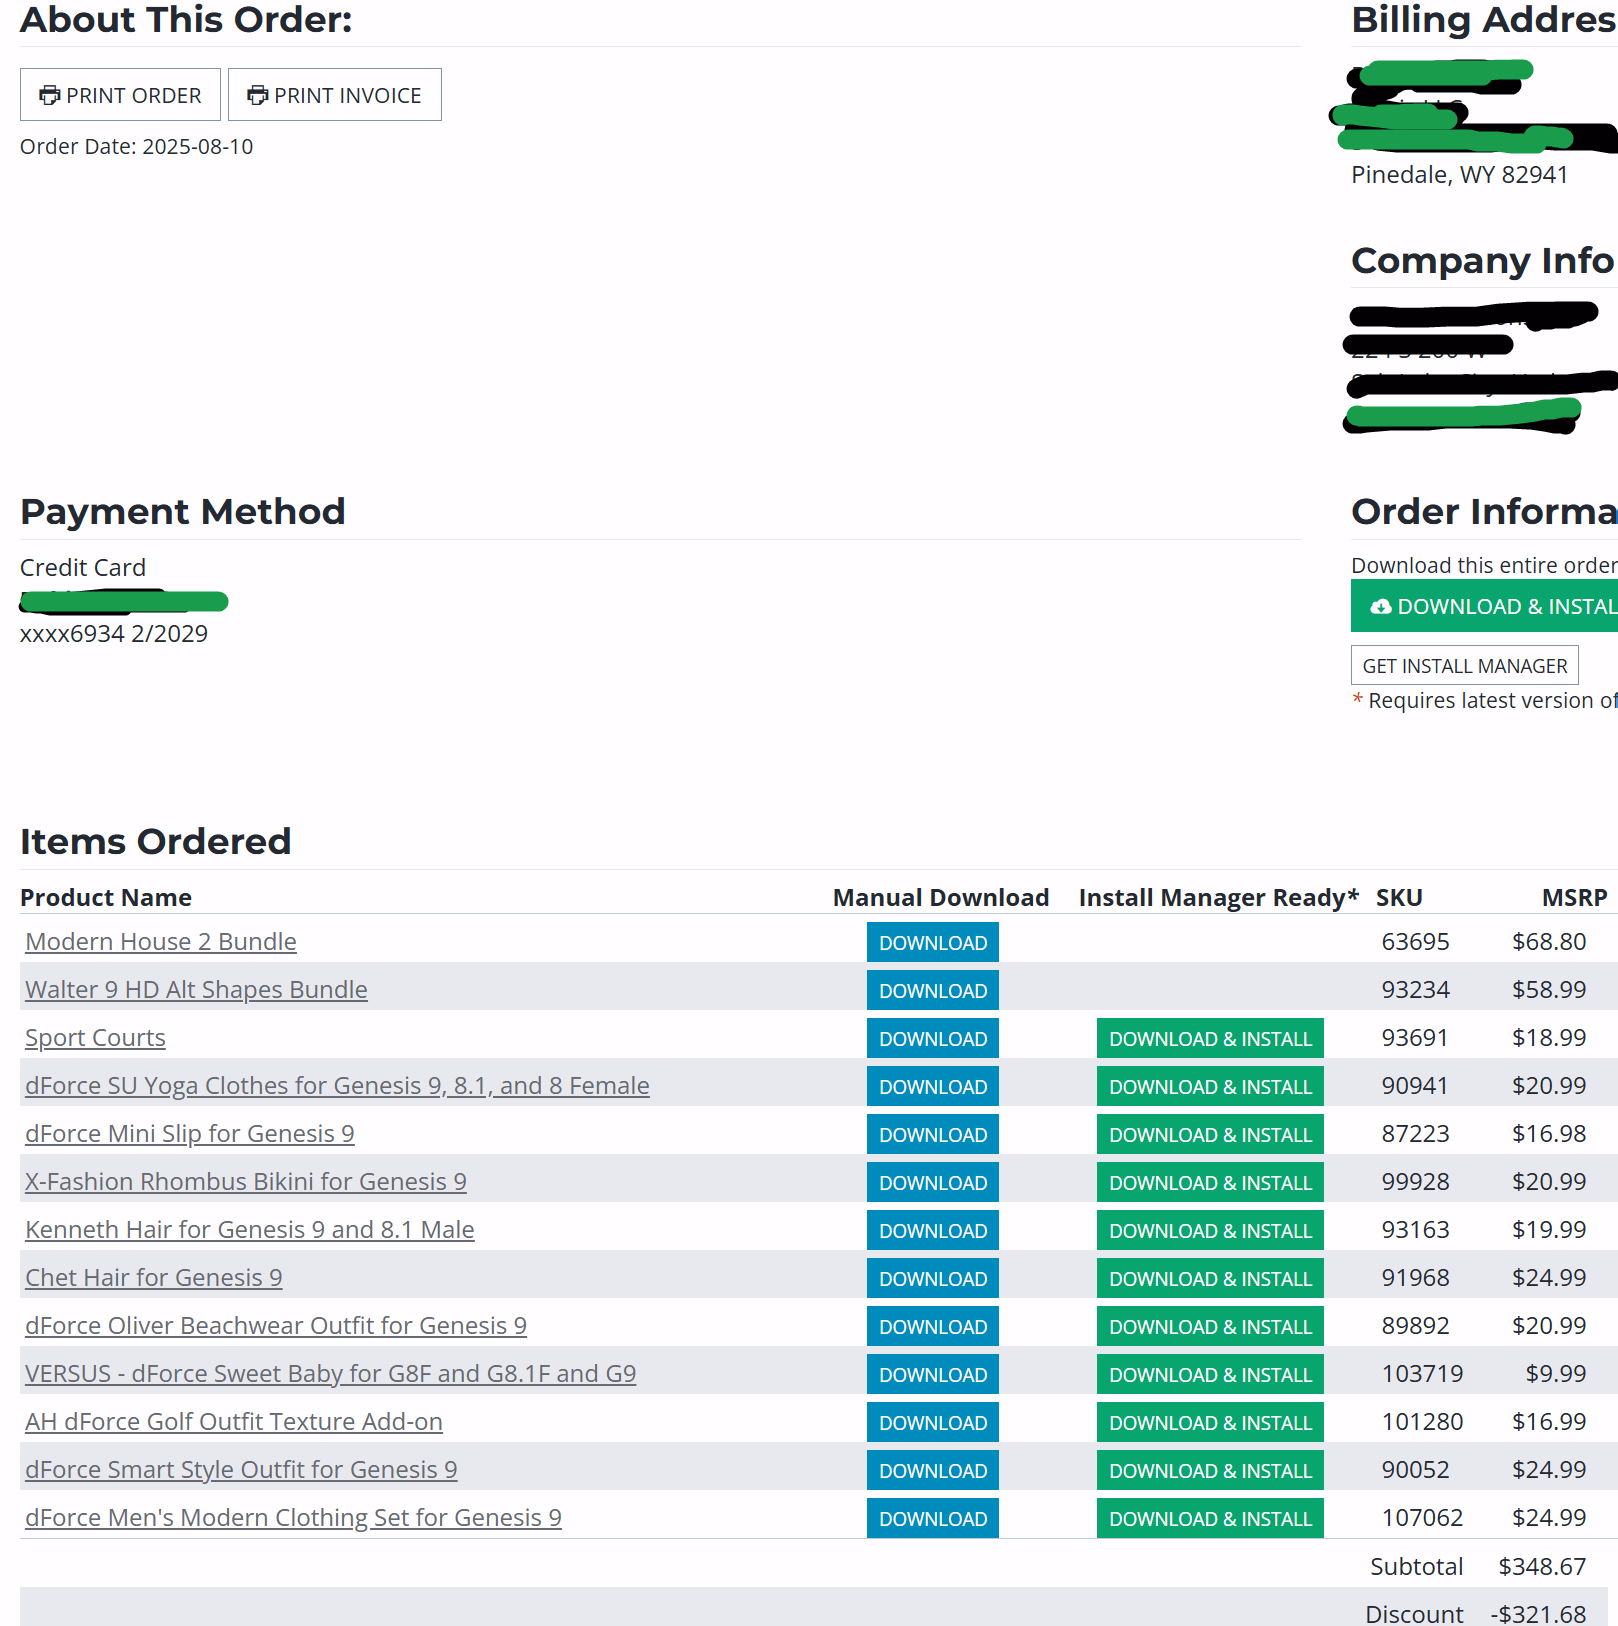Download & Install X-Fashion Rhombus Bikini
This screenshot has width=1618, height=1626.
point(1210,1182)
